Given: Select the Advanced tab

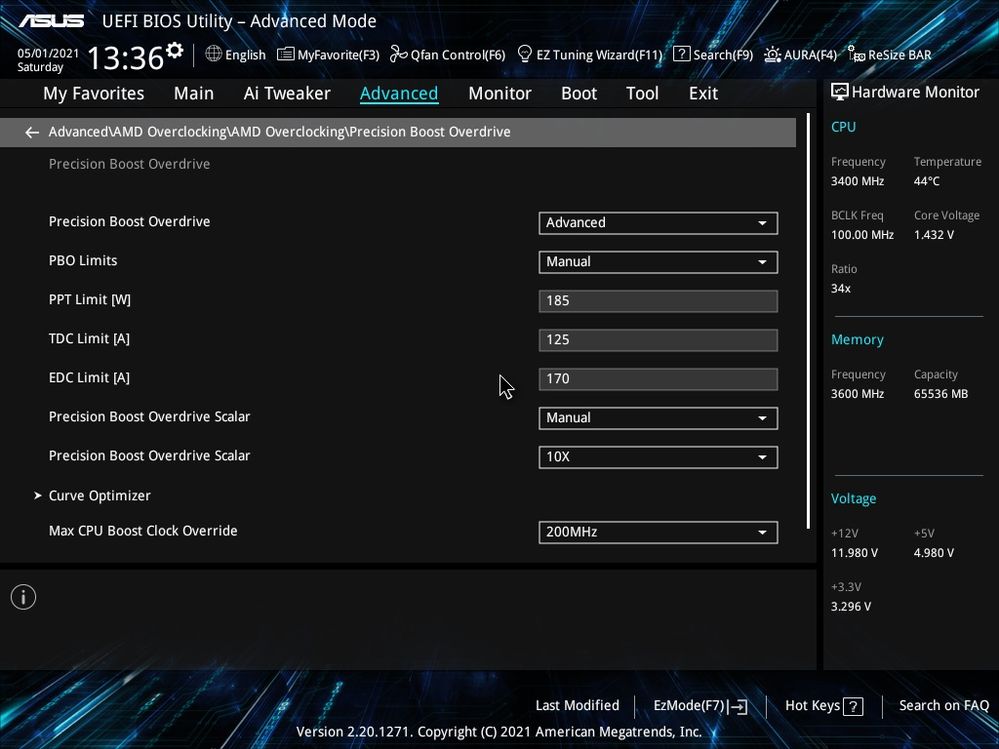Looking at the screenshot, I should 399,93.
